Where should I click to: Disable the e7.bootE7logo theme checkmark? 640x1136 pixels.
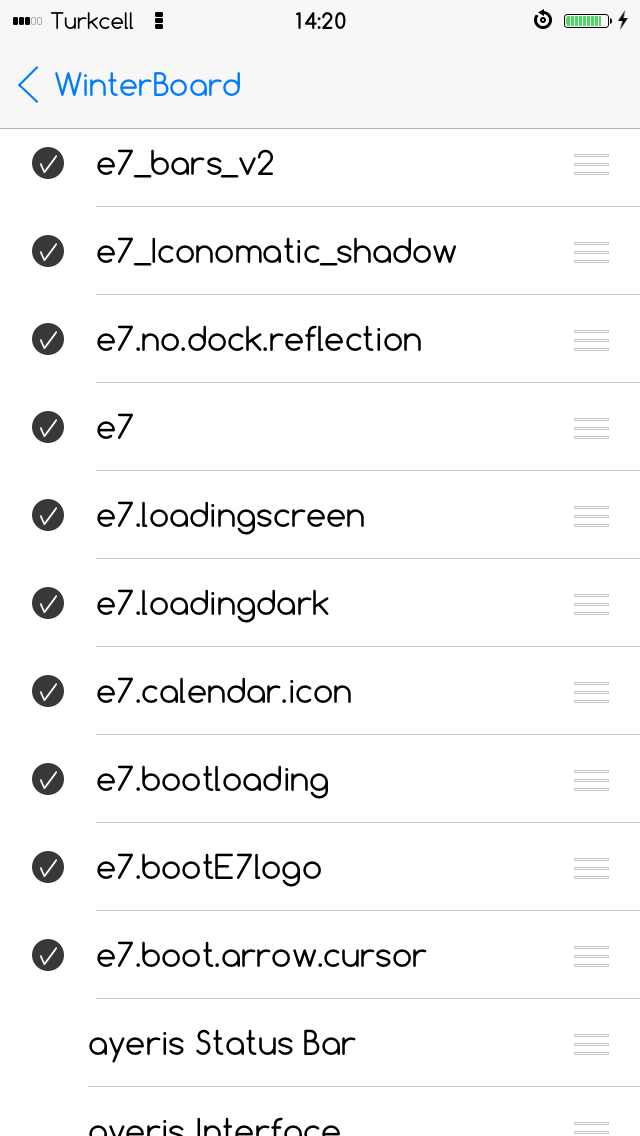point(48,867)
